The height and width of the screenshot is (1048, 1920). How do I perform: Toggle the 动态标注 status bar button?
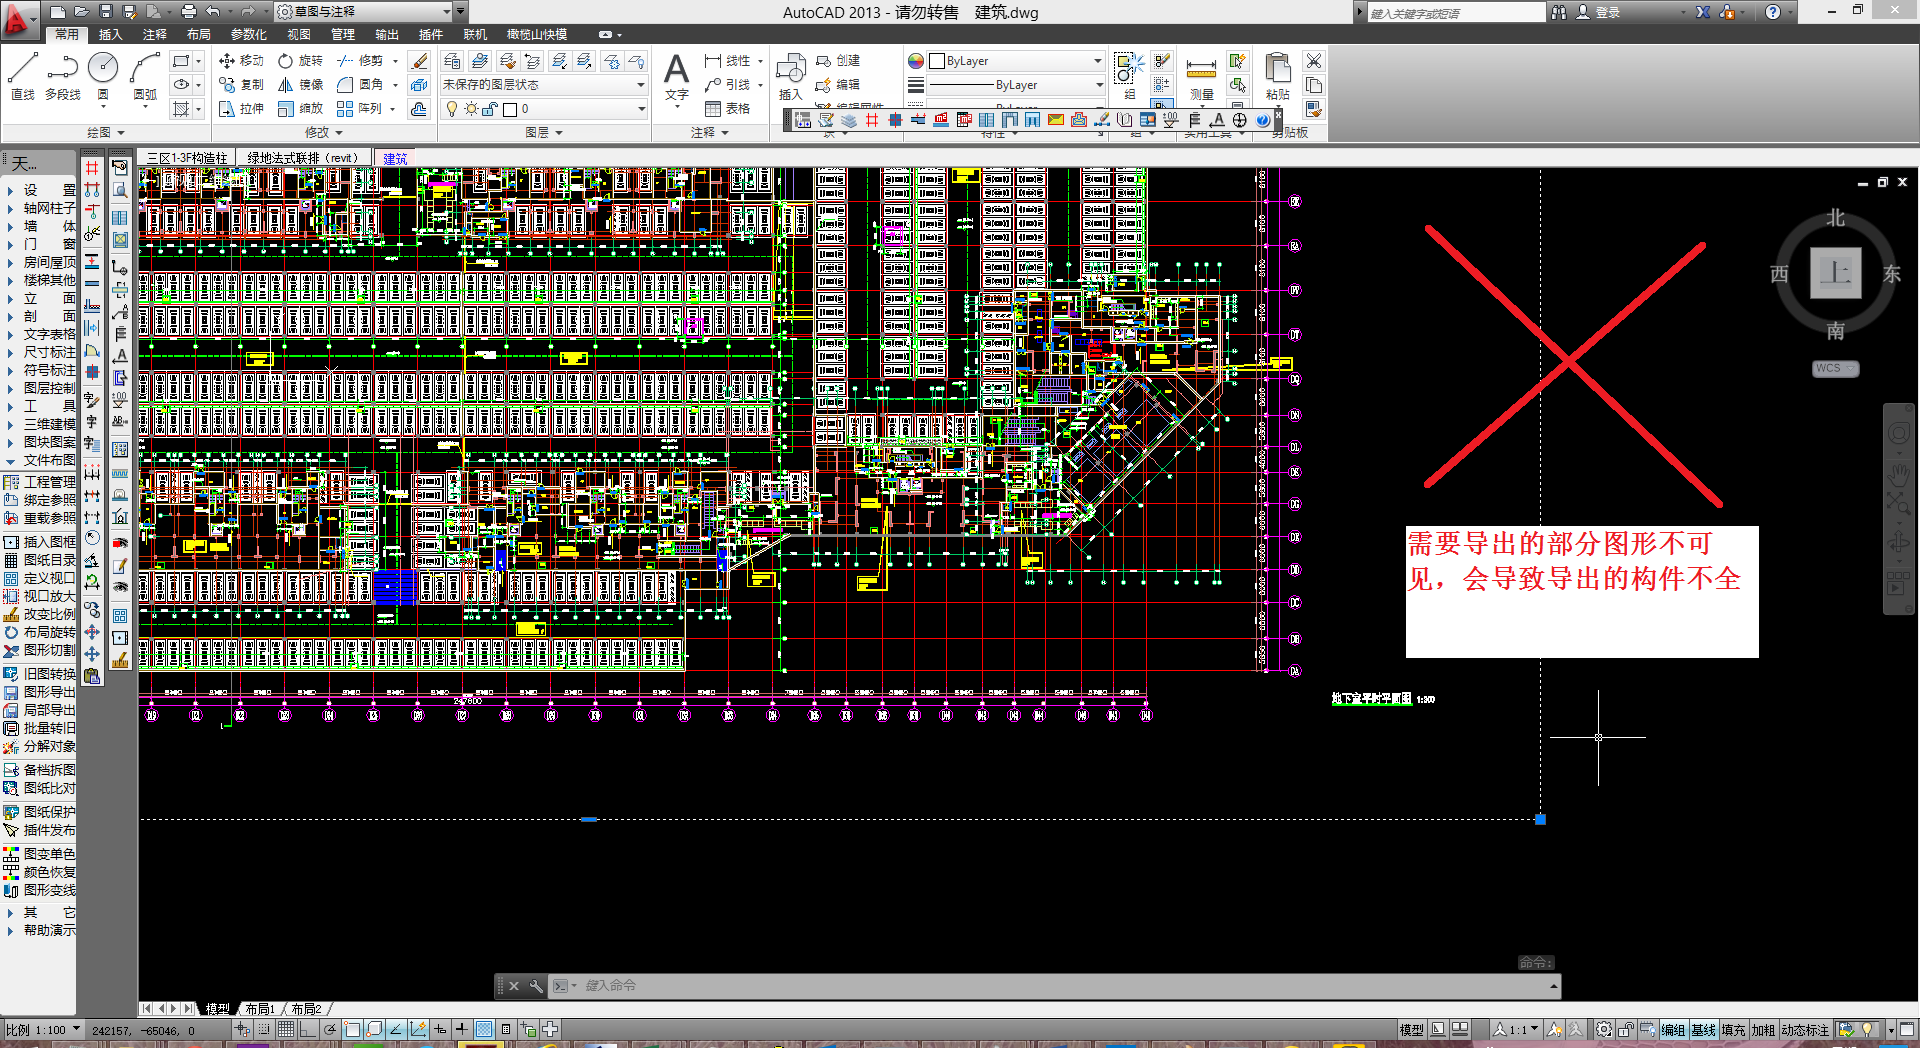tap(1804, 1030)
